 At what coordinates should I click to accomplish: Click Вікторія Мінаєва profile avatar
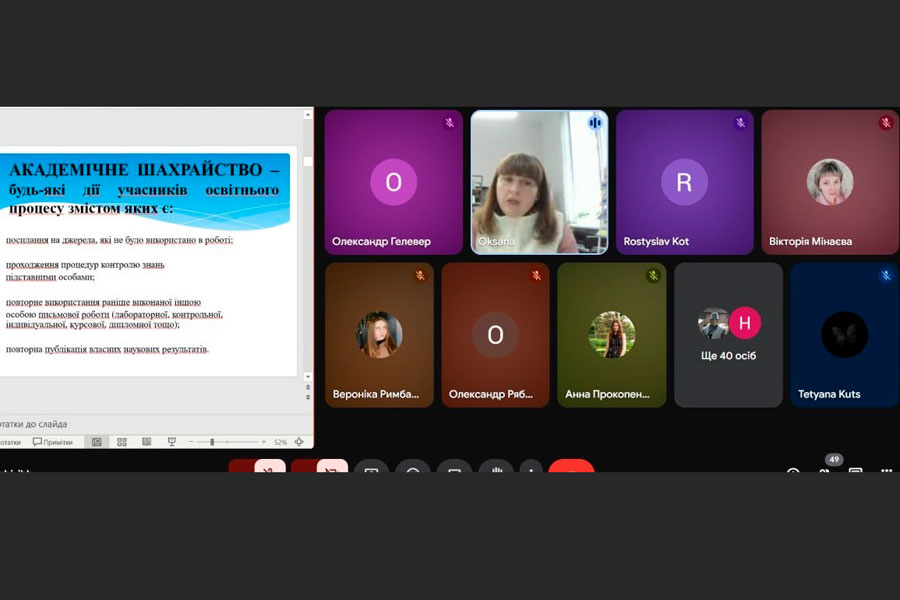[830, 182]
